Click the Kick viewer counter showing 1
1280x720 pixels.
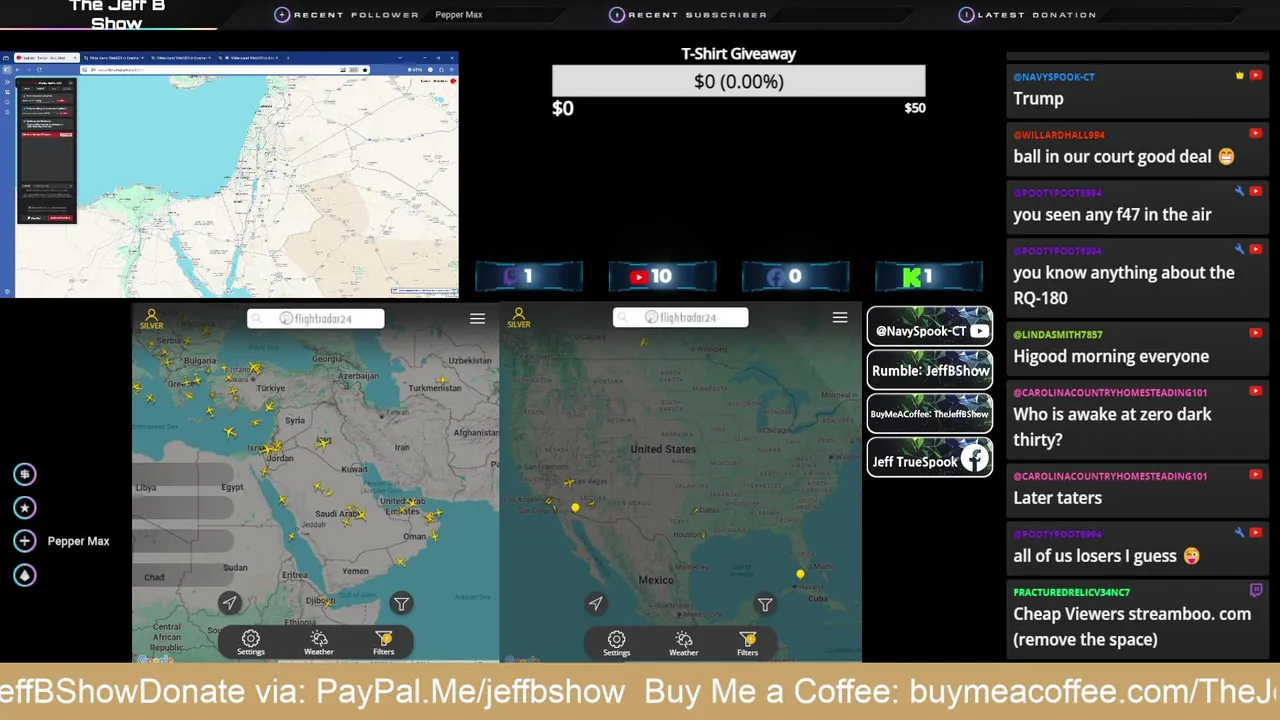pos(929,277)
